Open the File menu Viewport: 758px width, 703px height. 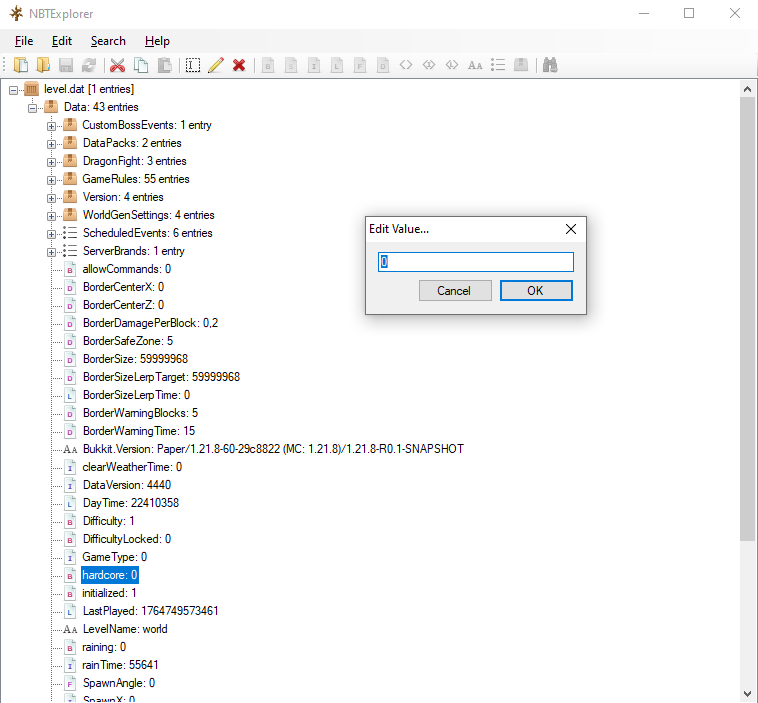point(24,41)
